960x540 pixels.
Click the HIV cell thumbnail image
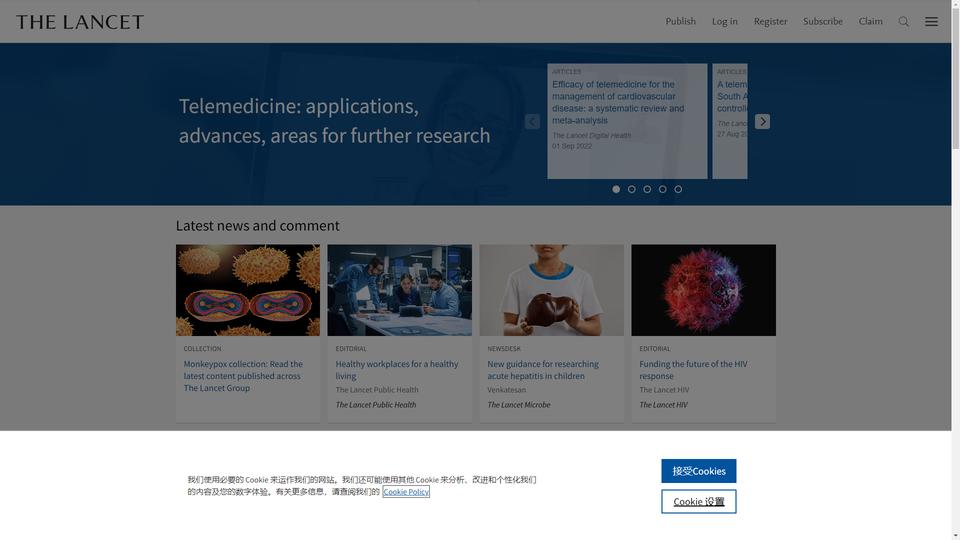pyautogui.click(x=703, y=290)
